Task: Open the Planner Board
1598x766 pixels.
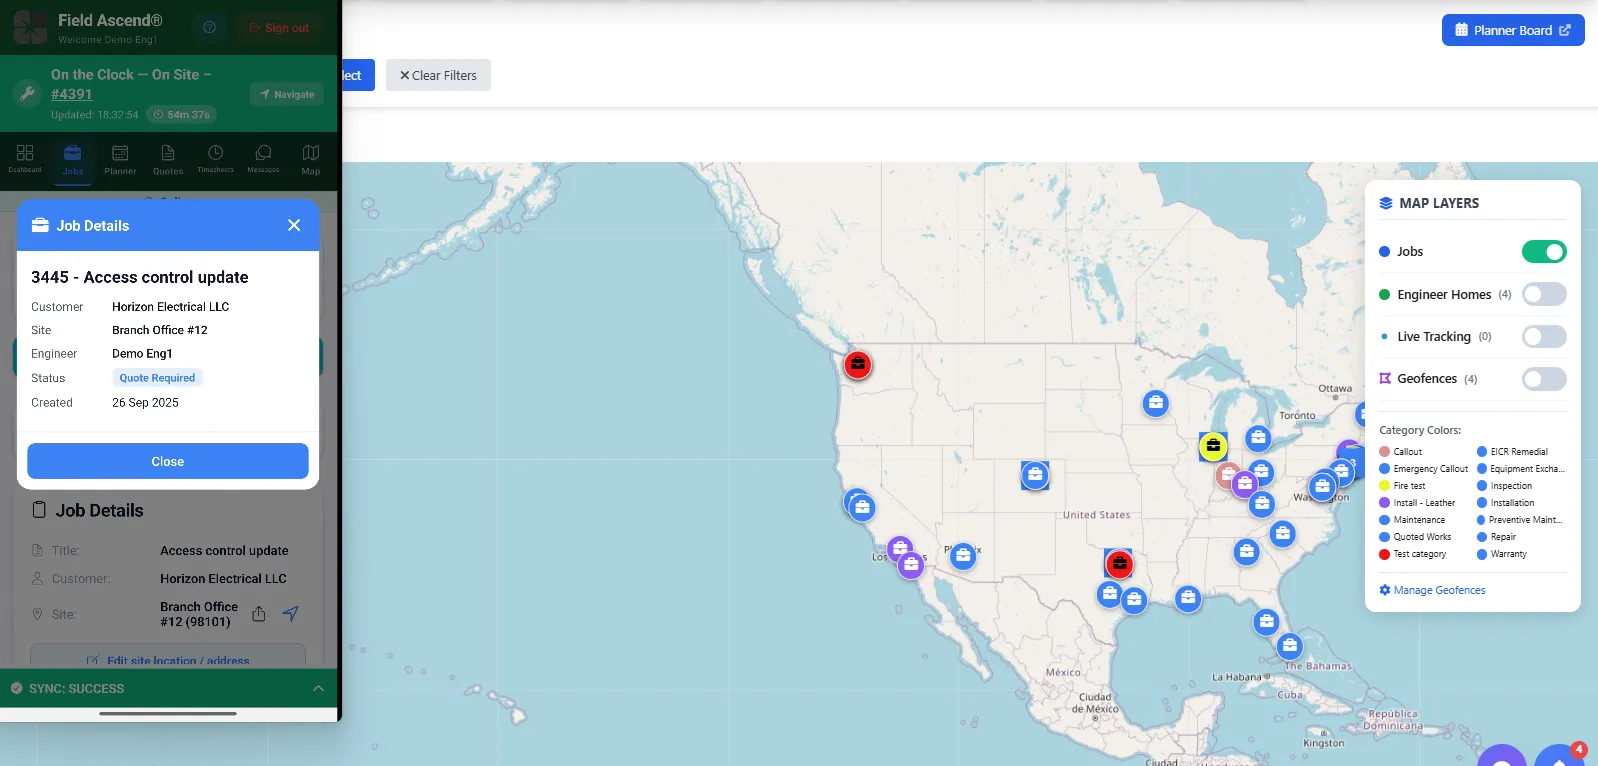Action: (1513, 30)
